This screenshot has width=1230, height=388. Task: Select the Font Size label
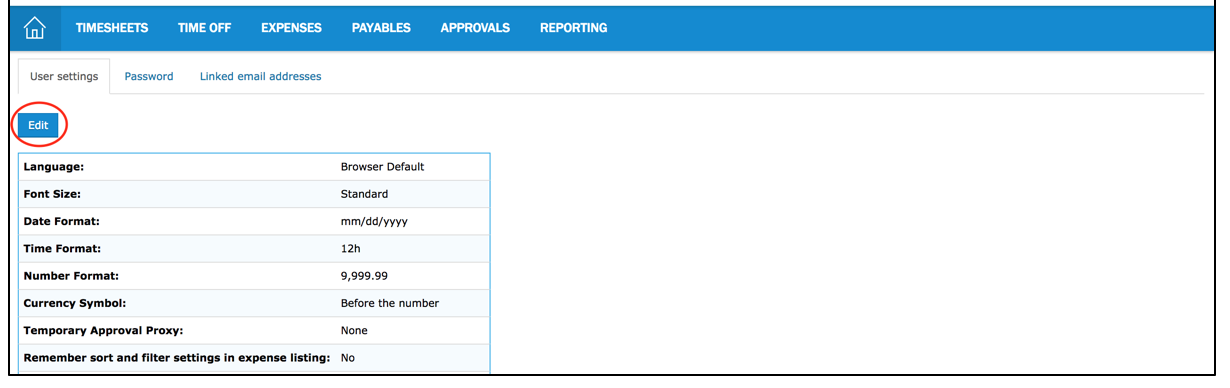click(52, 194)
